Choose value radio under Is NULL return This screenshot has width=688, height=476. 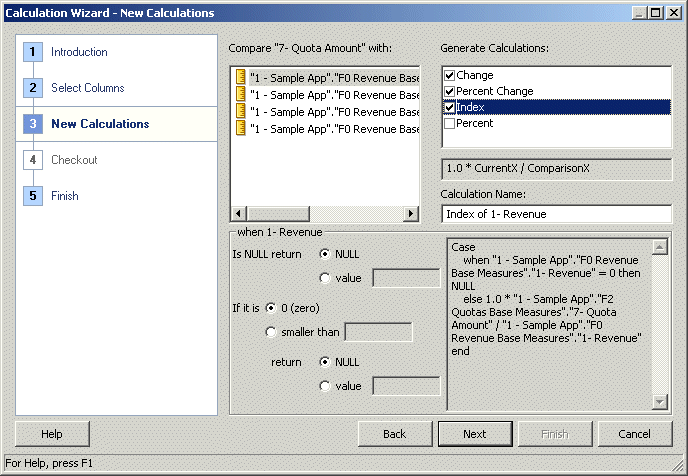point(325,278)
